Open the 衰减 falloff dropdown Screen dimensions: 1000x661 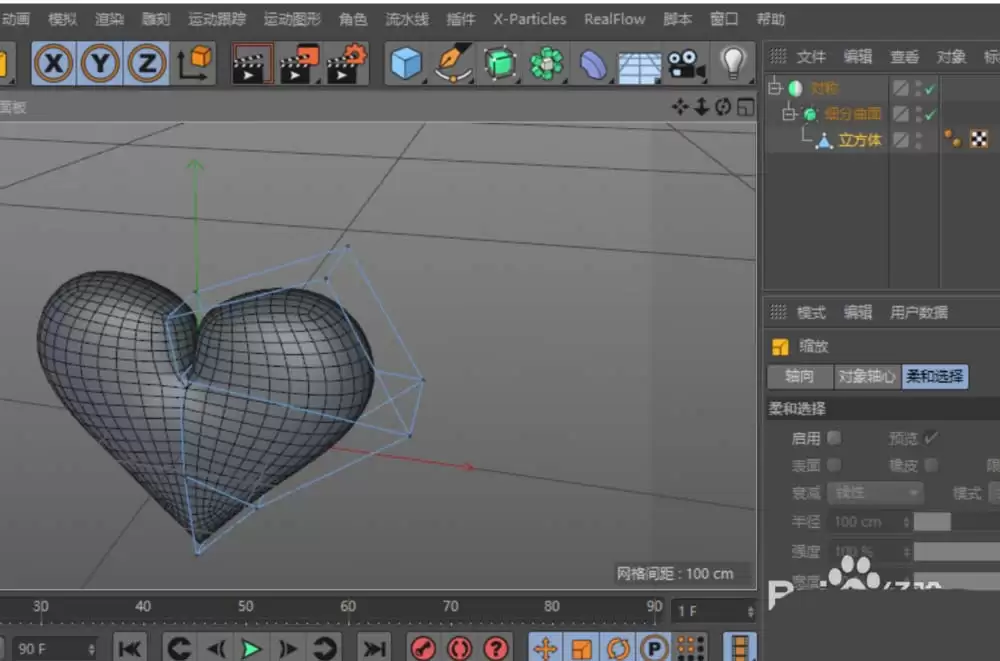click(875, 493)
